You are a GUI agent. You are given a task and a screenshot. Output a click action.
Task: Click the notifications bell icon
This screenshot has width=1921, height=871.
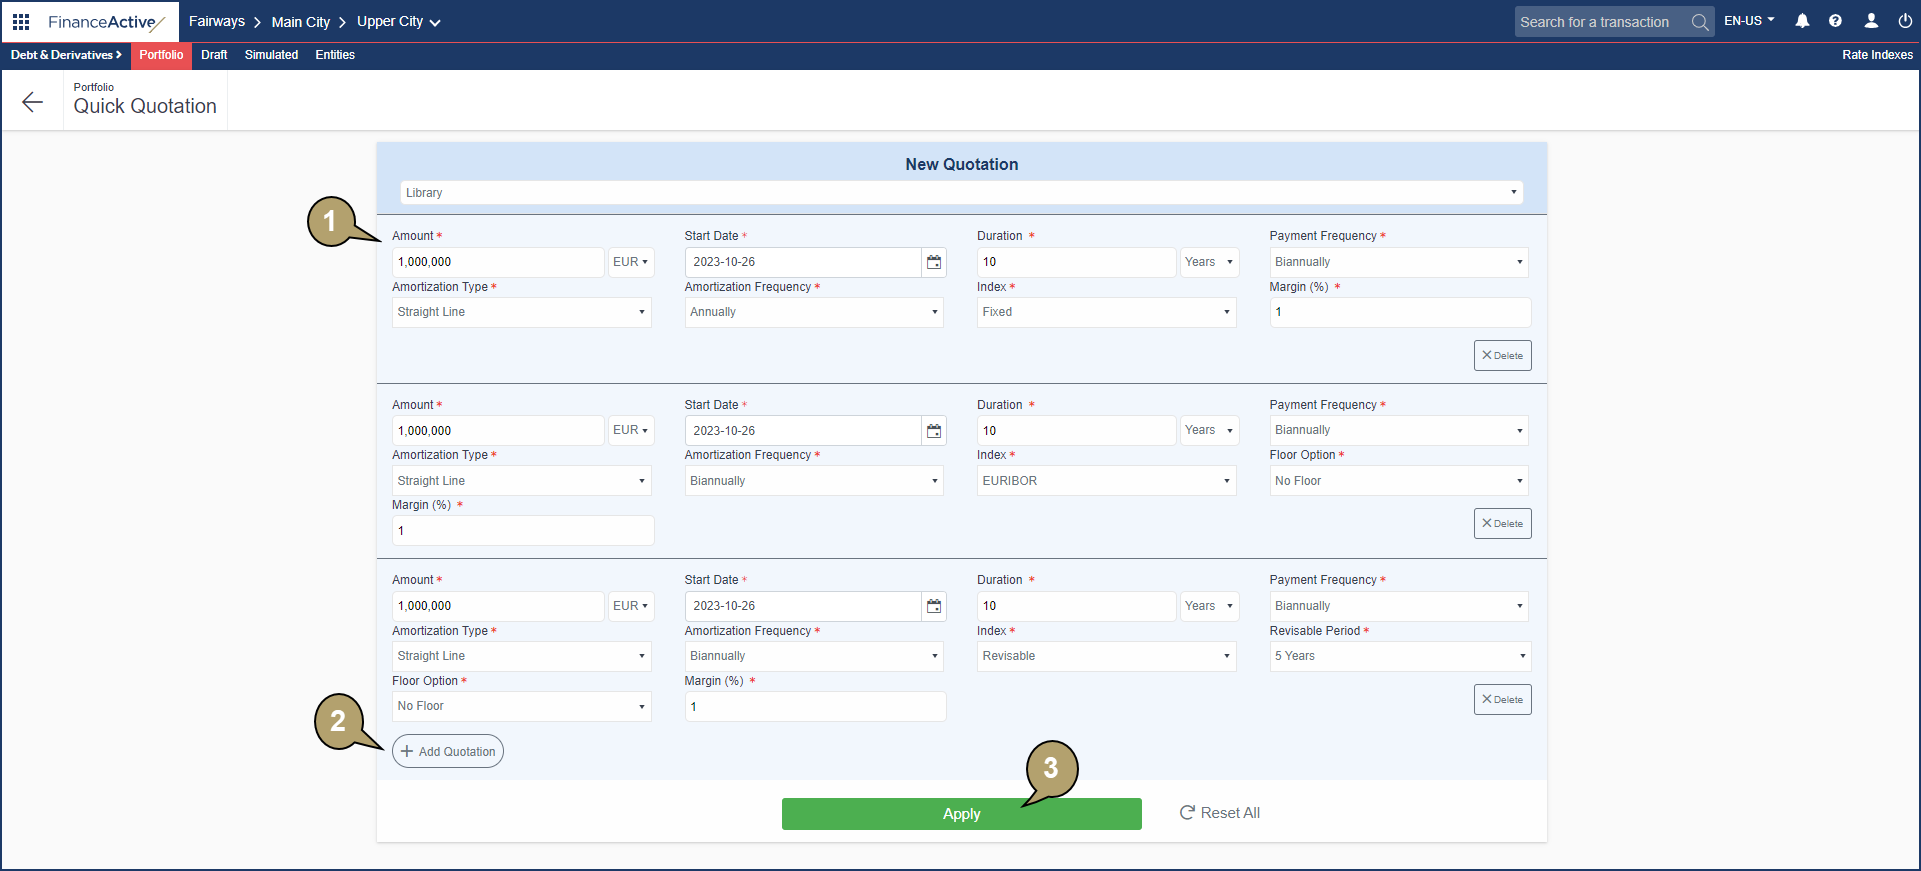[x=1802, y=21]
